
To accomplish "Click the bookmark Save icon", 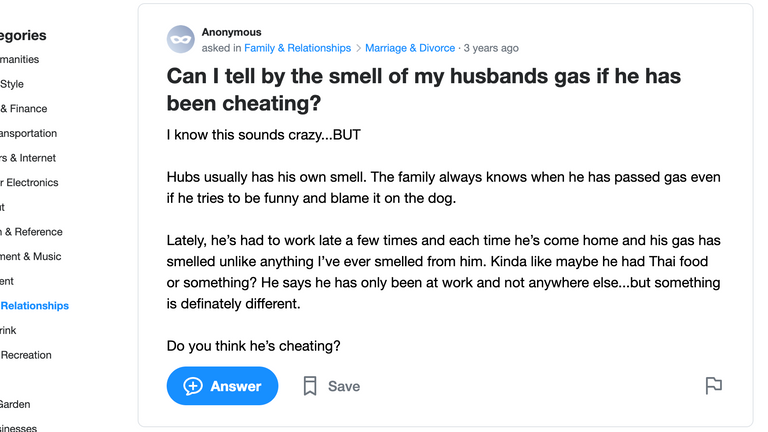I will coord(310,386).
